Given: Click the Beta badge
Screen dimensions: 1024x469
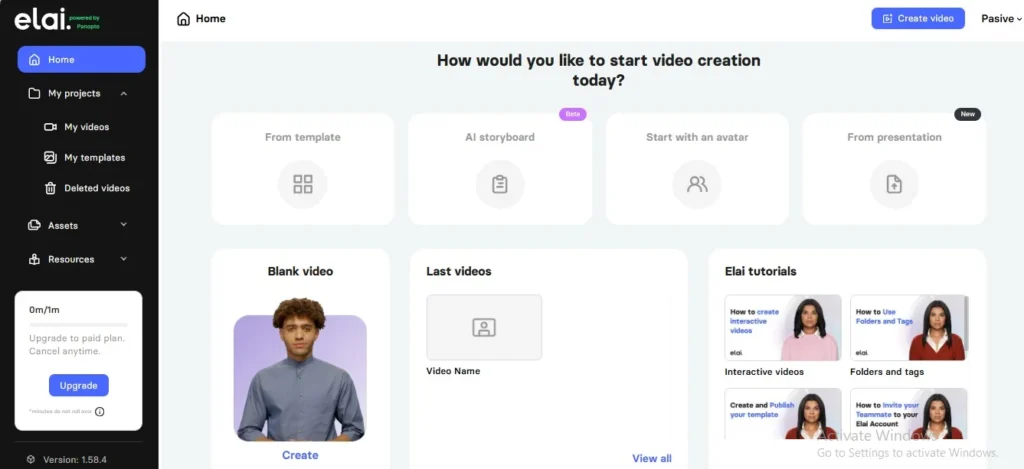Looking at the screenshot, I should pyautogui.click(x=573, y=114).
